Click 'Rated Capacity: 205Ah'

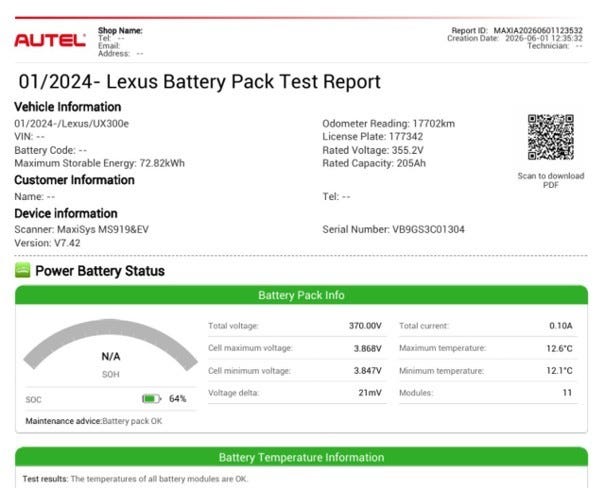[x=374, y=163]
